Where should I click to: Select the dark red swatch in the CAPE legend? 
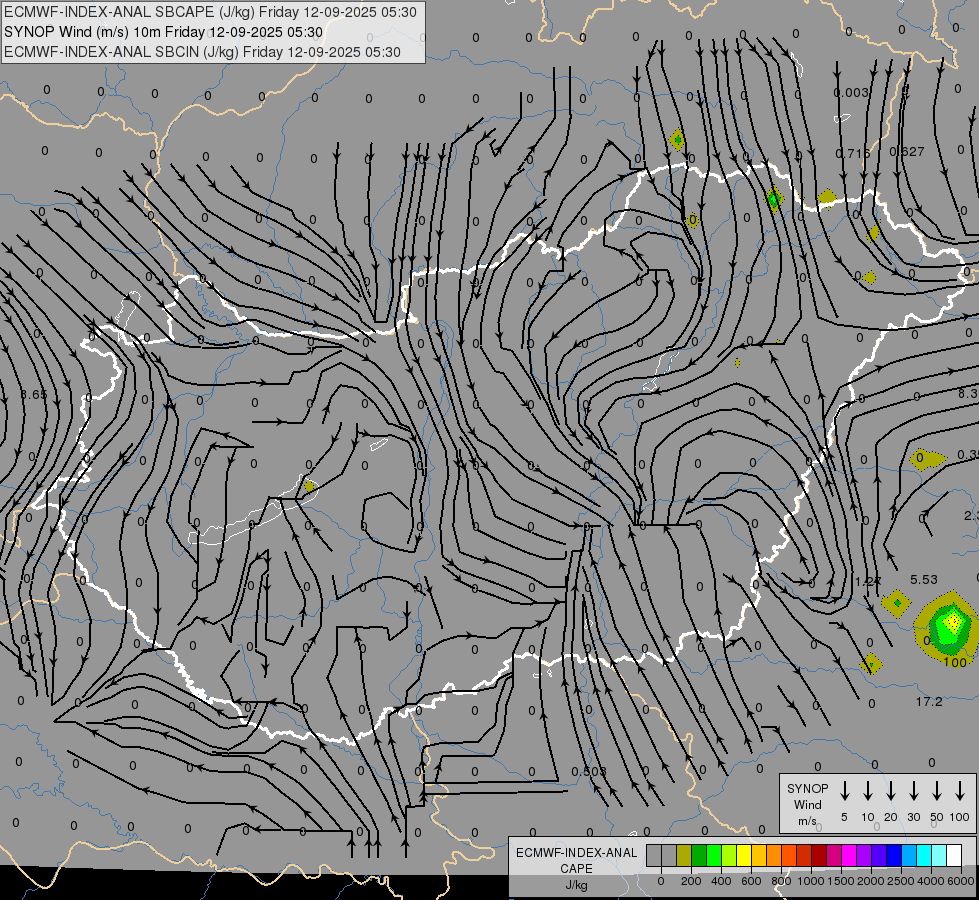pyautogui.click(x=819, y=855)
